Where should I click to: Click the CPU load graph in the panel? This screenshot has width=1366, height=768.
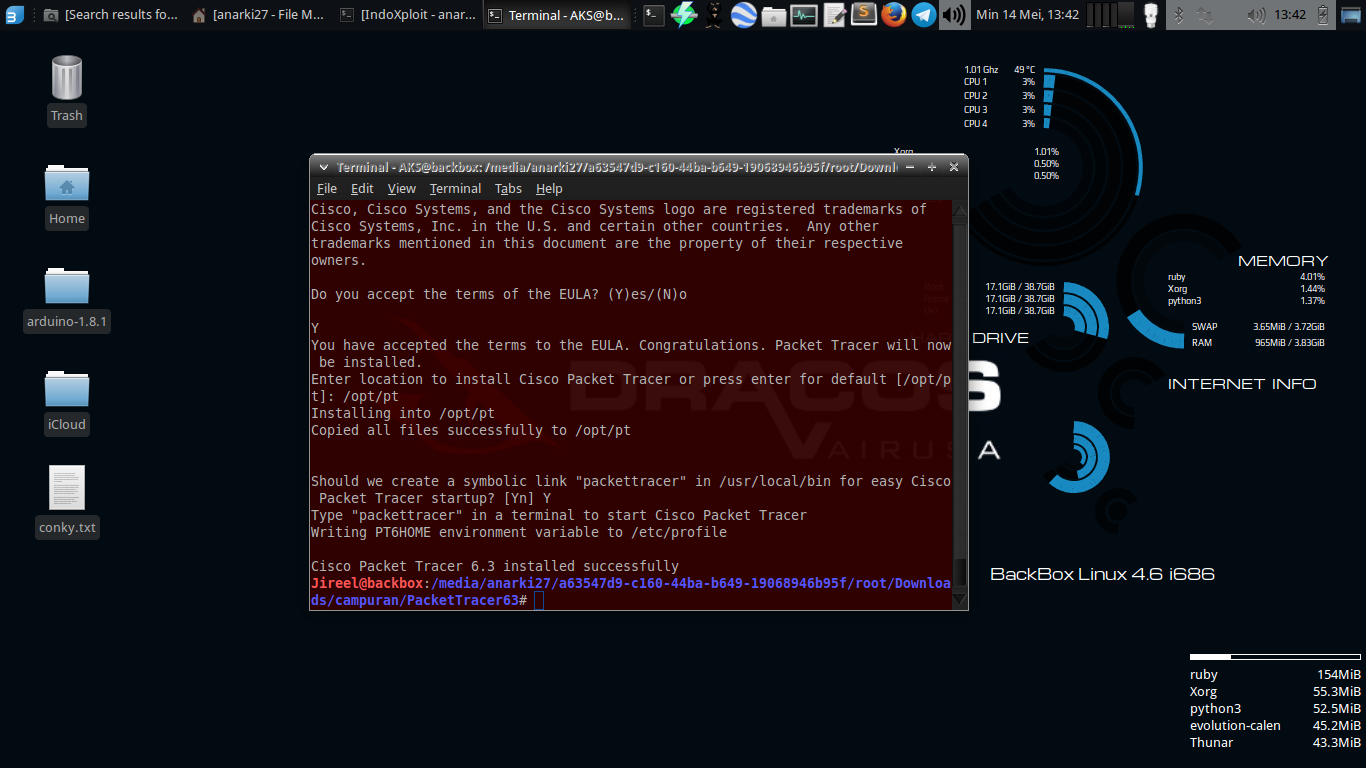point(1108,15)
